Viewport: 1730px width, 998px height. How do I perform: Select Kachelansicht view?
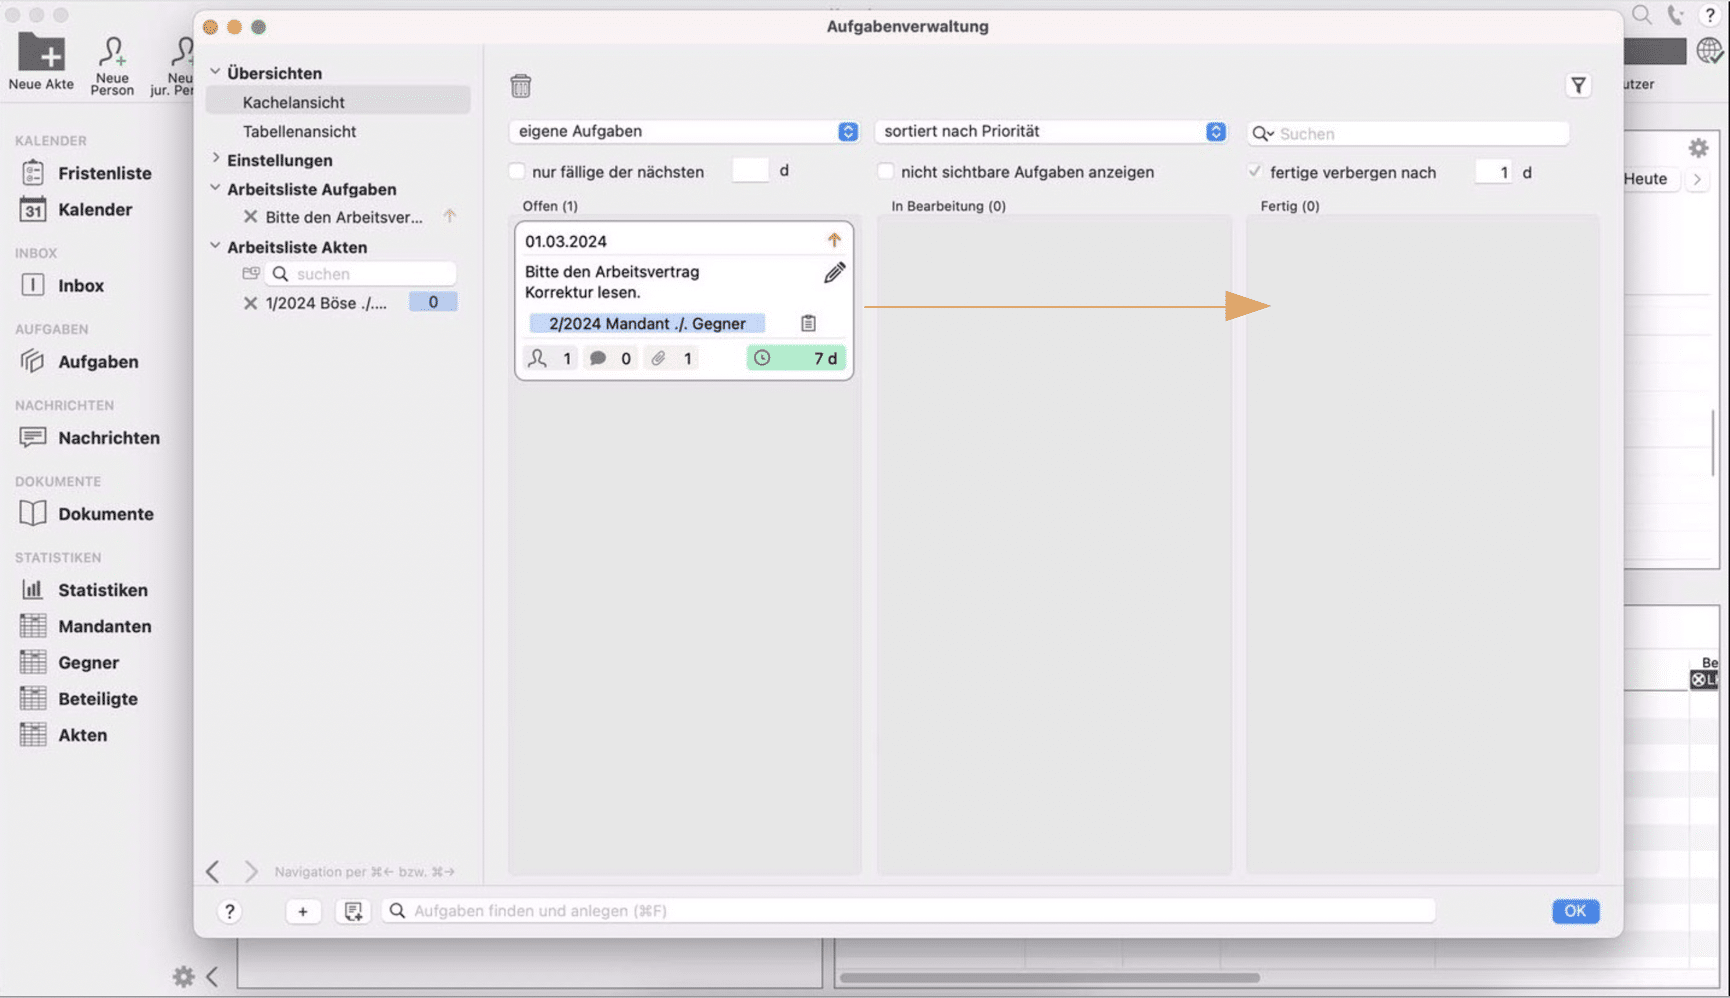coord(338,102)
